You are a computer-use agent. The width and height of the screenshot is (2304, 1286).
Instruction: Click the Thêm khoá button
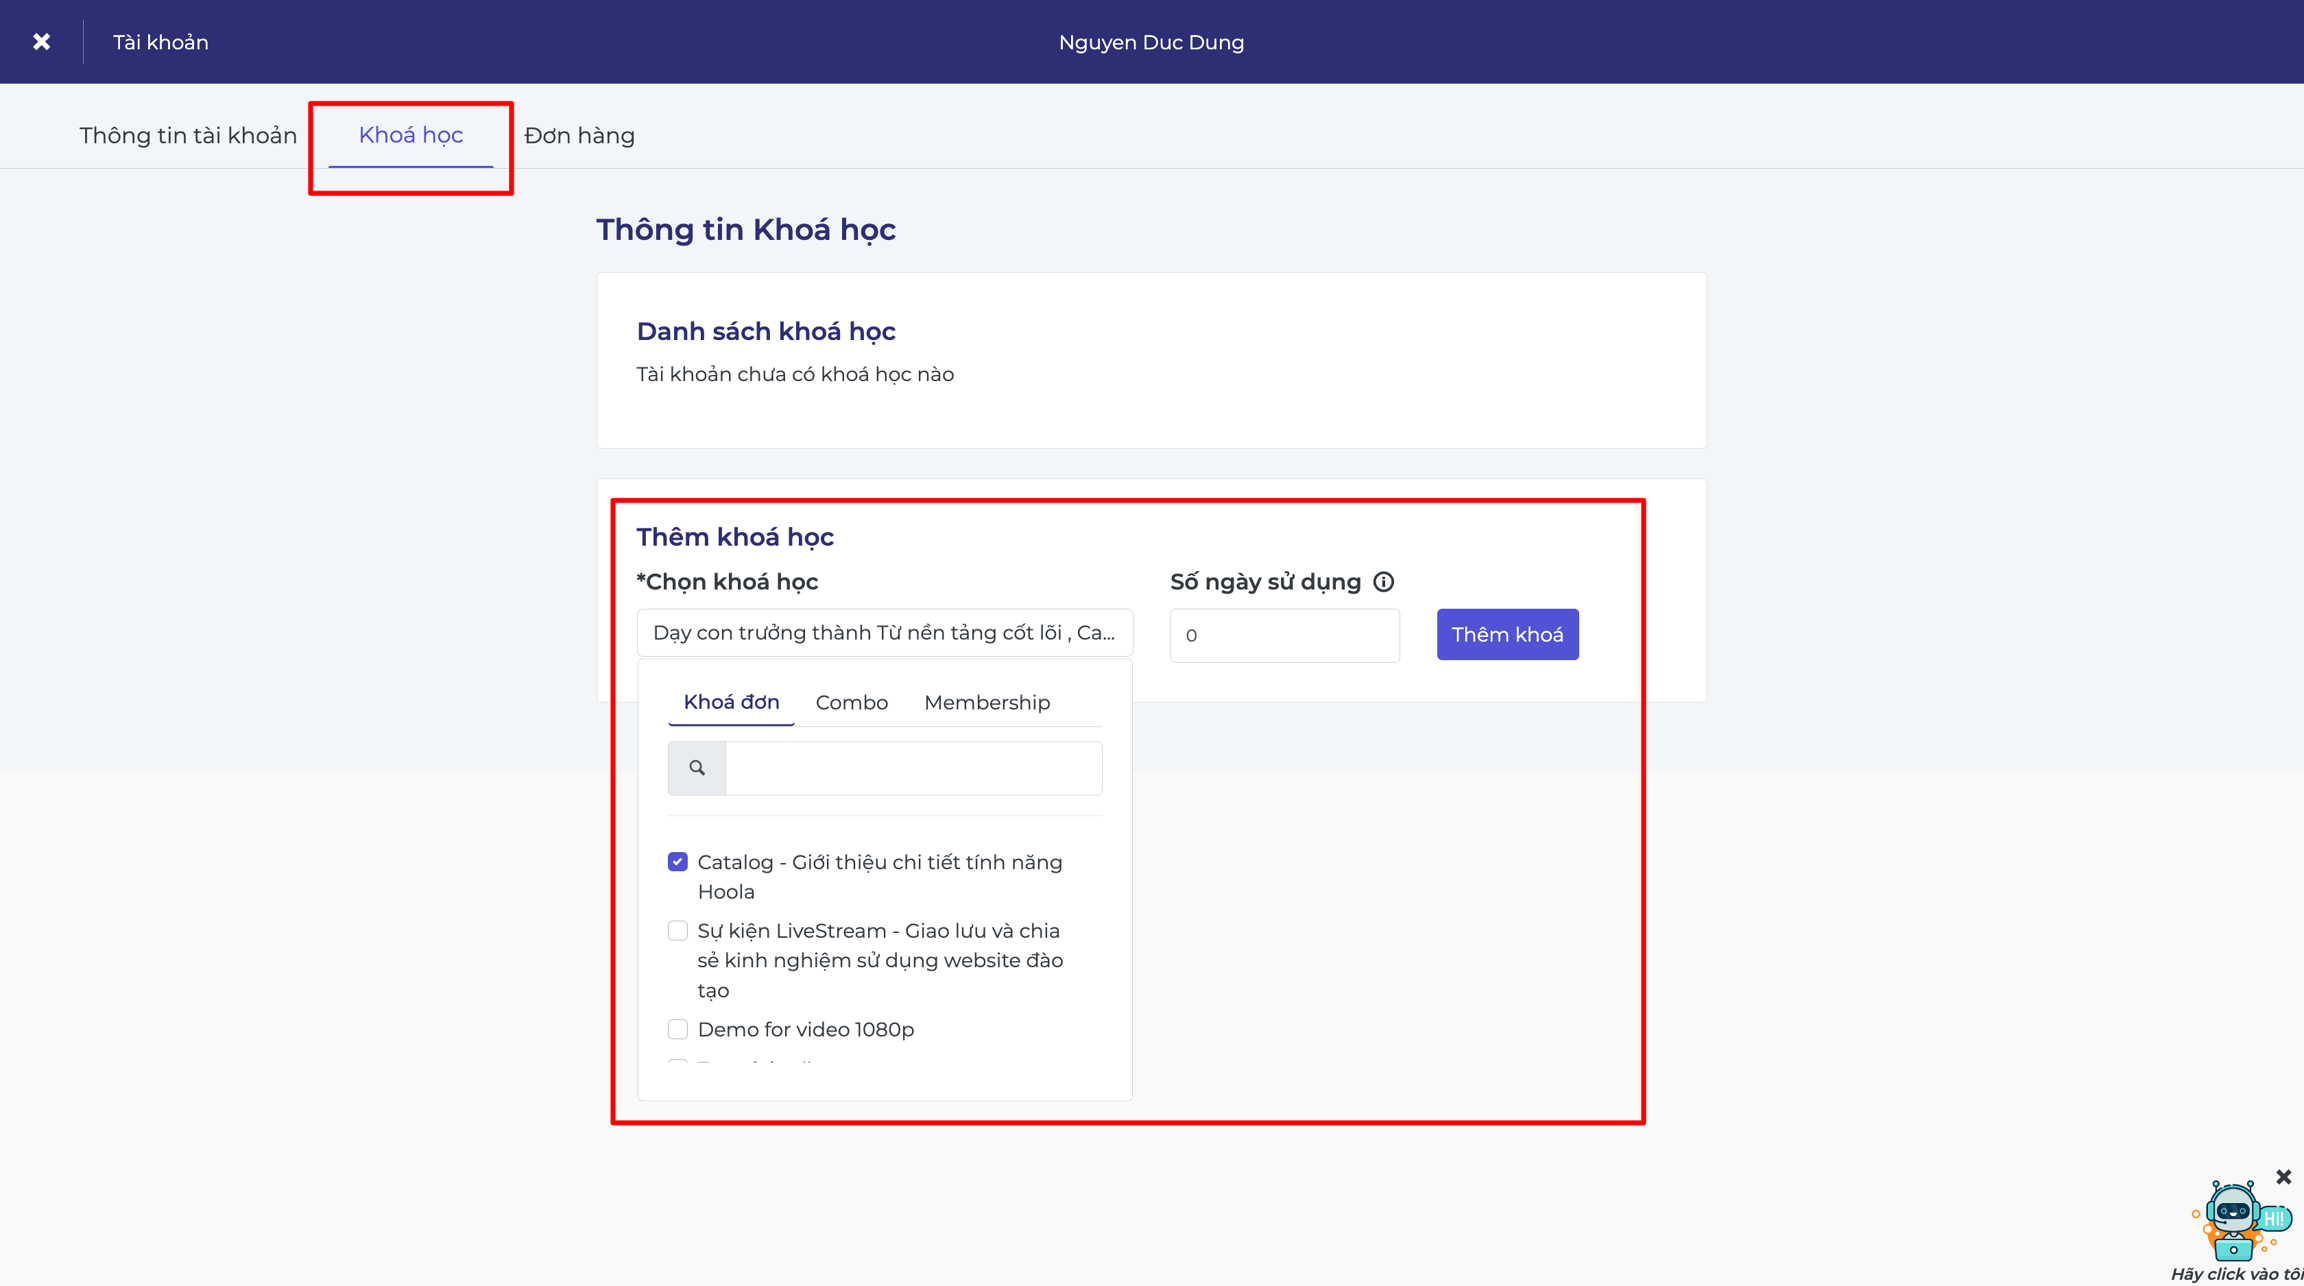[x=1507, y=635]
